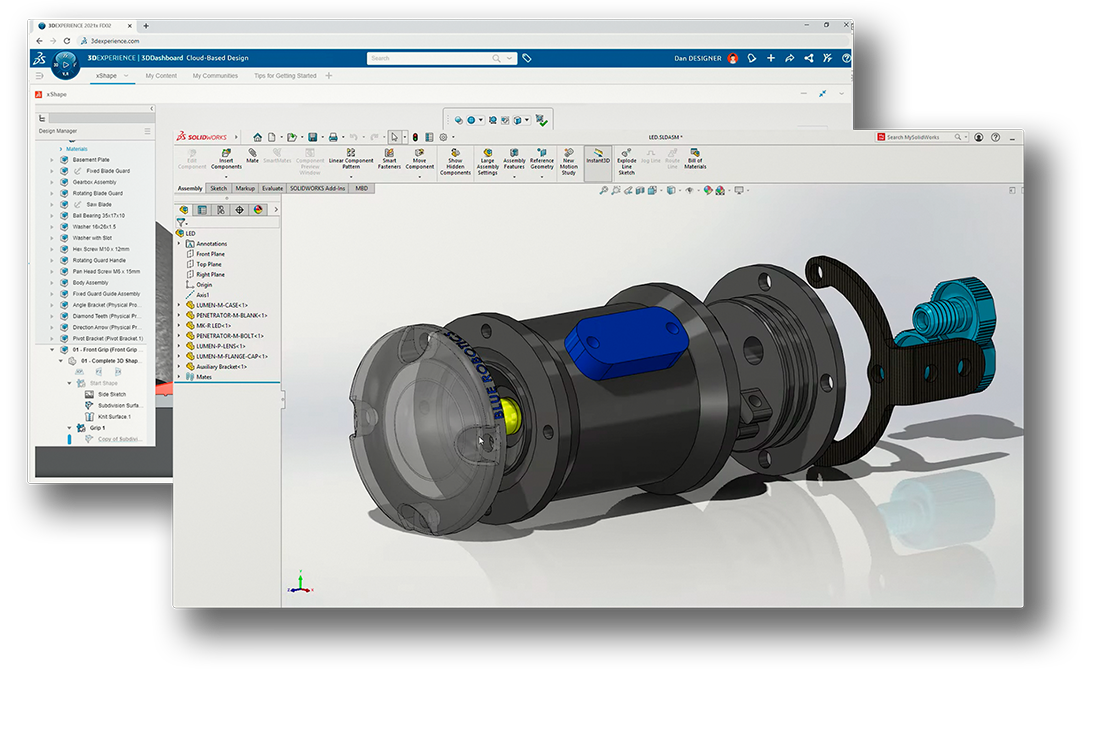The height and width of the screenshot is (750, 1100).
Task: Click Move Component tool
Action: coord(420,159)
